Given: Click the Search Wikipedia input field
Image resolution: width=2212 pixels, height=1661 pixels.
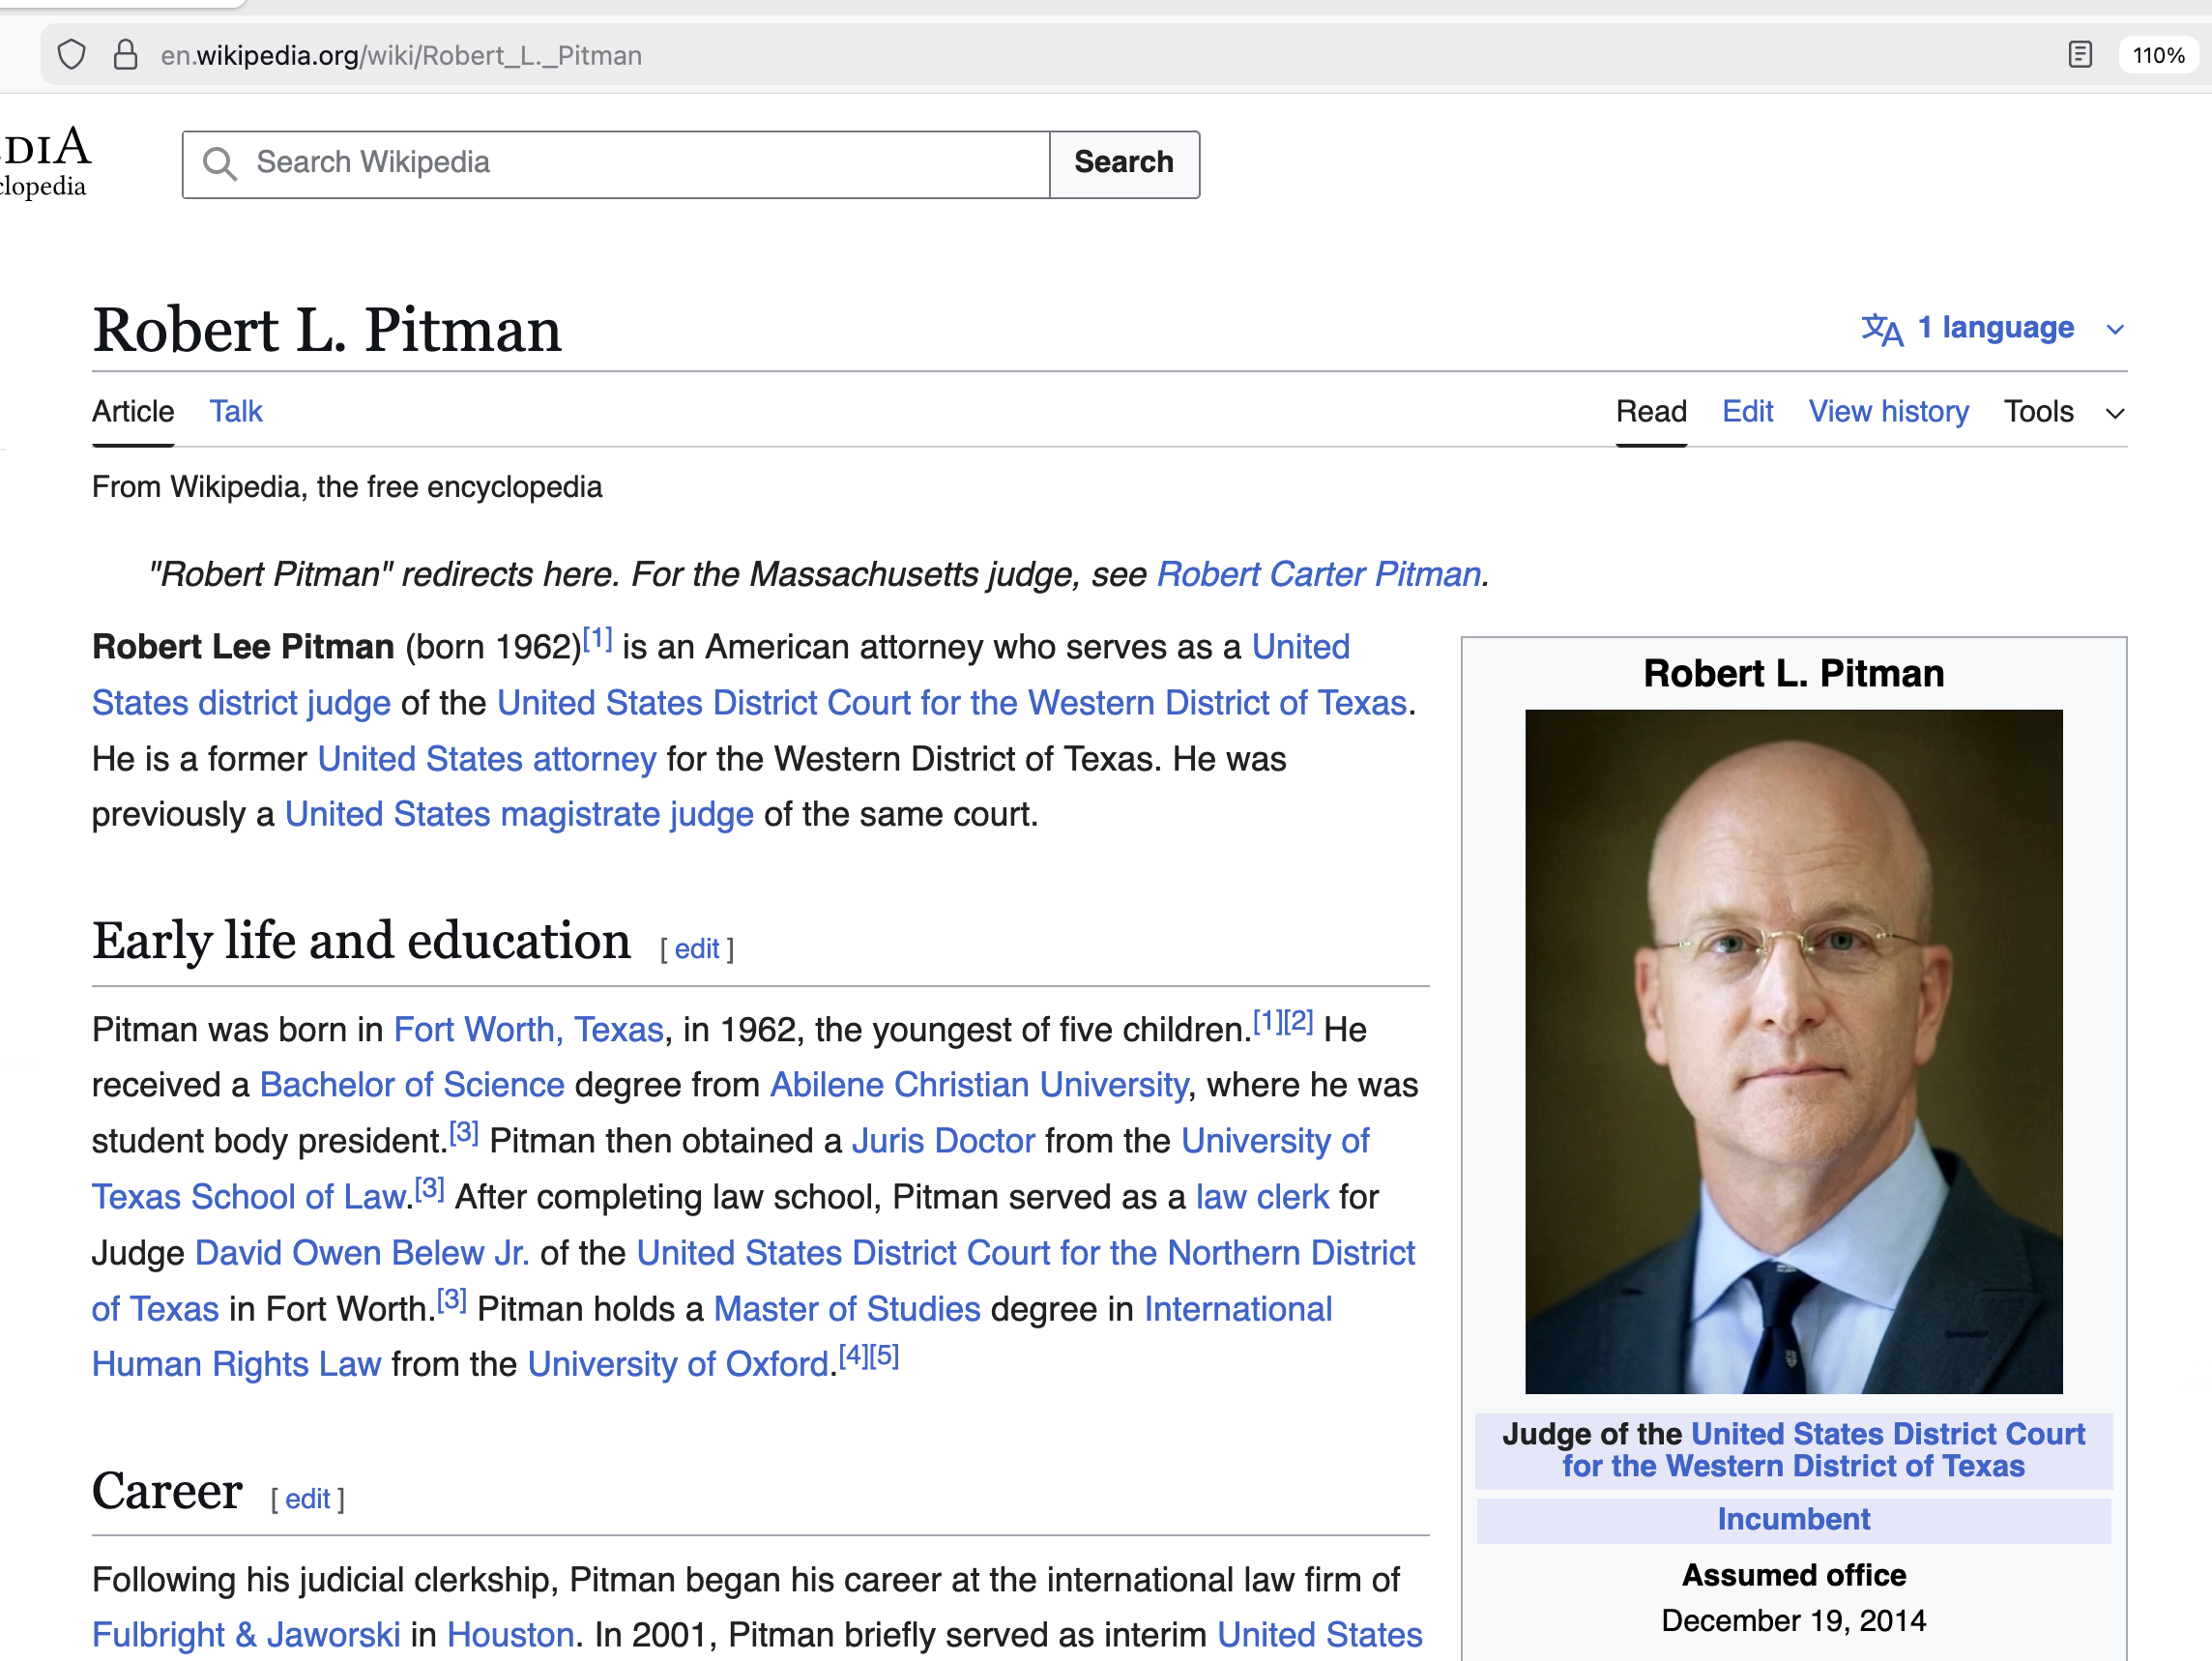Looking at the screenshot, I should pos(640,163).
